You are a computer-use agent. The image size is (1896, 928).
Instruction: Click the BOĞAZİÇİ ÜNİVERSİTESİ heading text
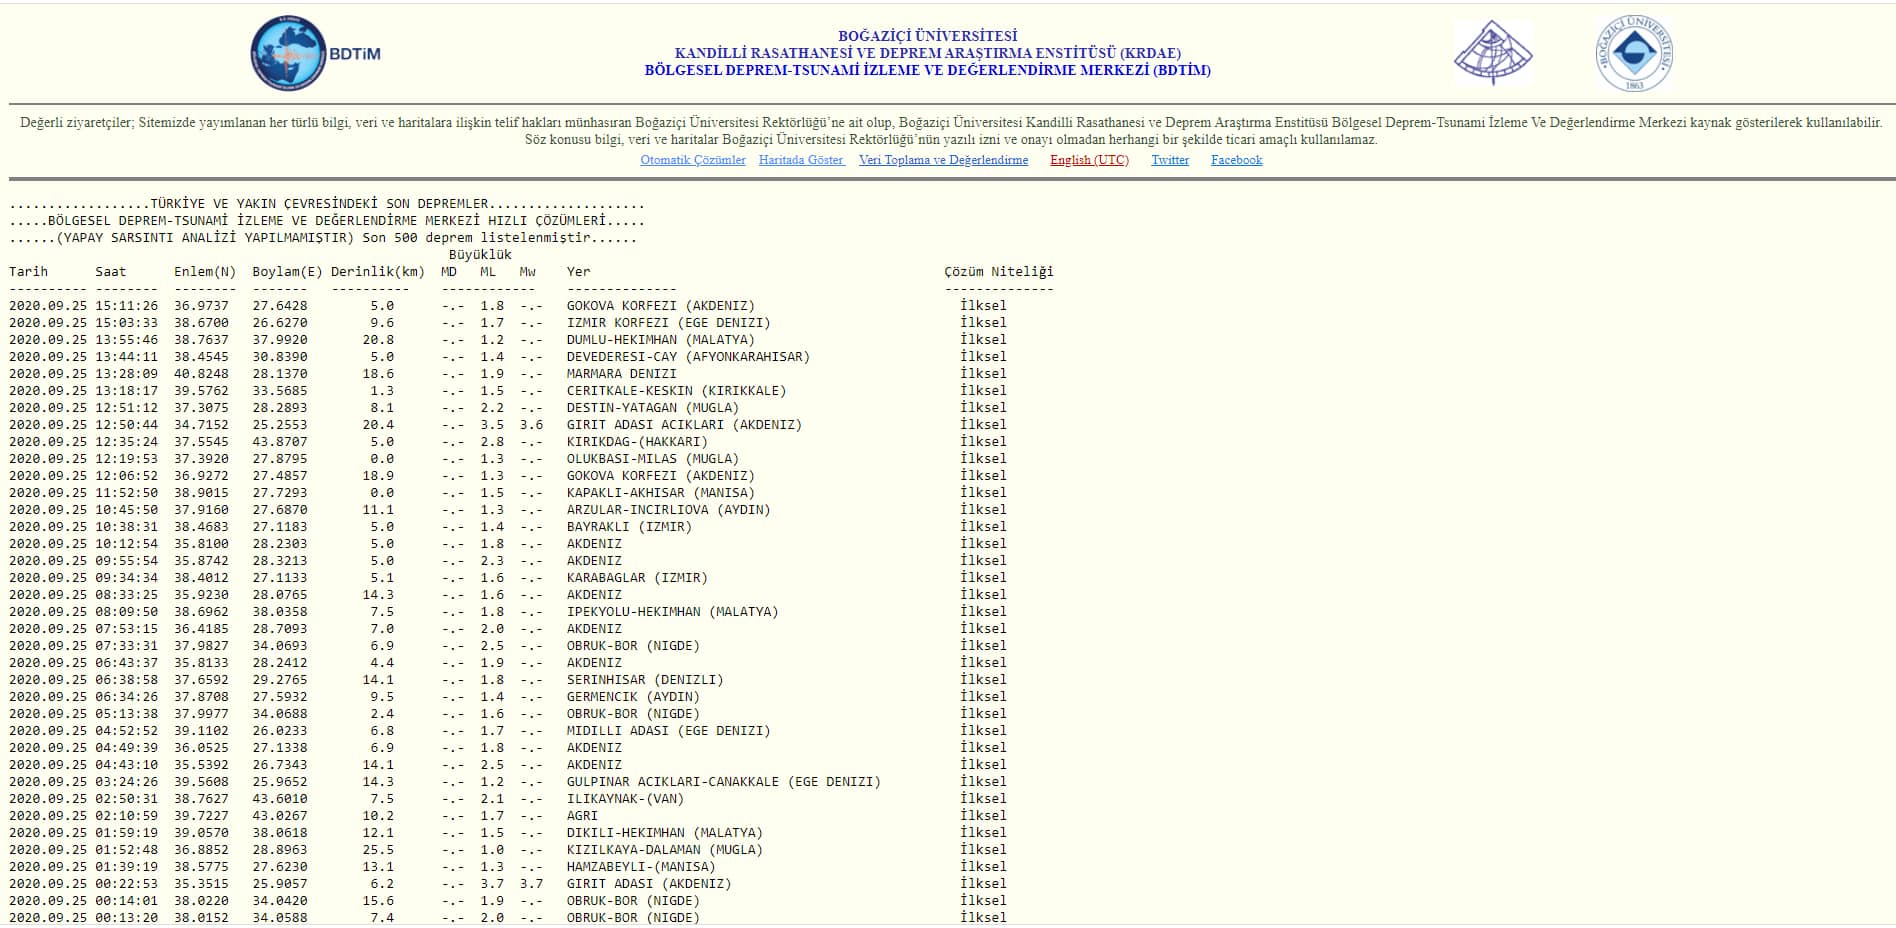(x=927, y=36)
